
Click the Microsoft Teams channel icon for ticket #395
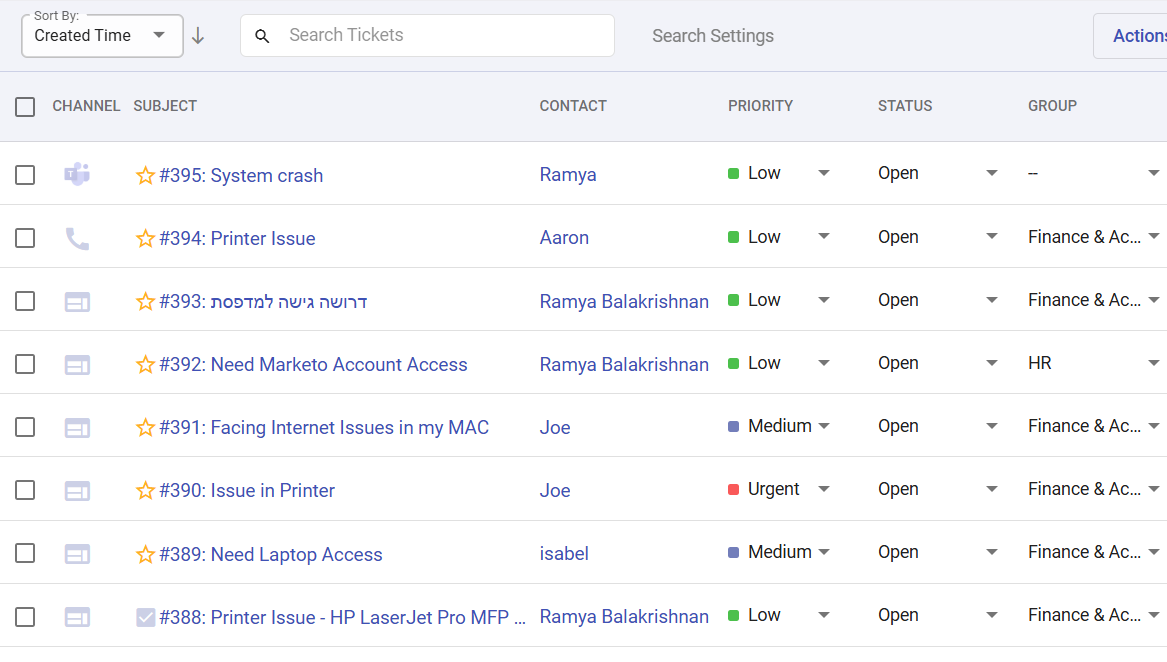click(77, 172)
